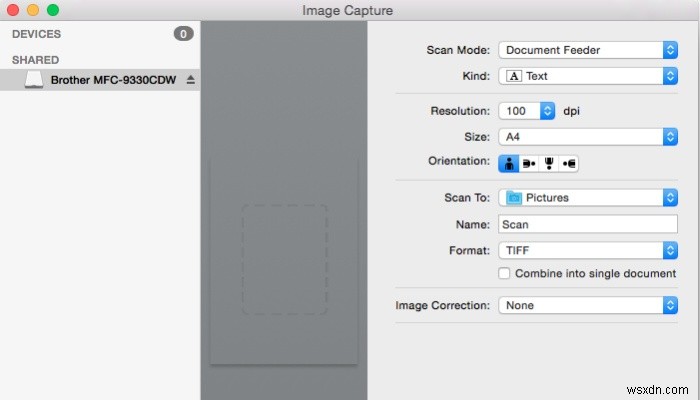Screen dimensions: 700x400
Task: Open the Size dropdown showing A4
Action: (x=588, y=137)
